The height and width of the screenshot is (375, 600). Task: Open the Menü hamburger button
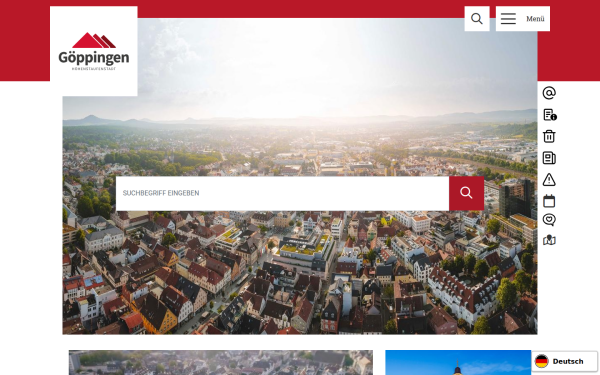click(523, 18)
